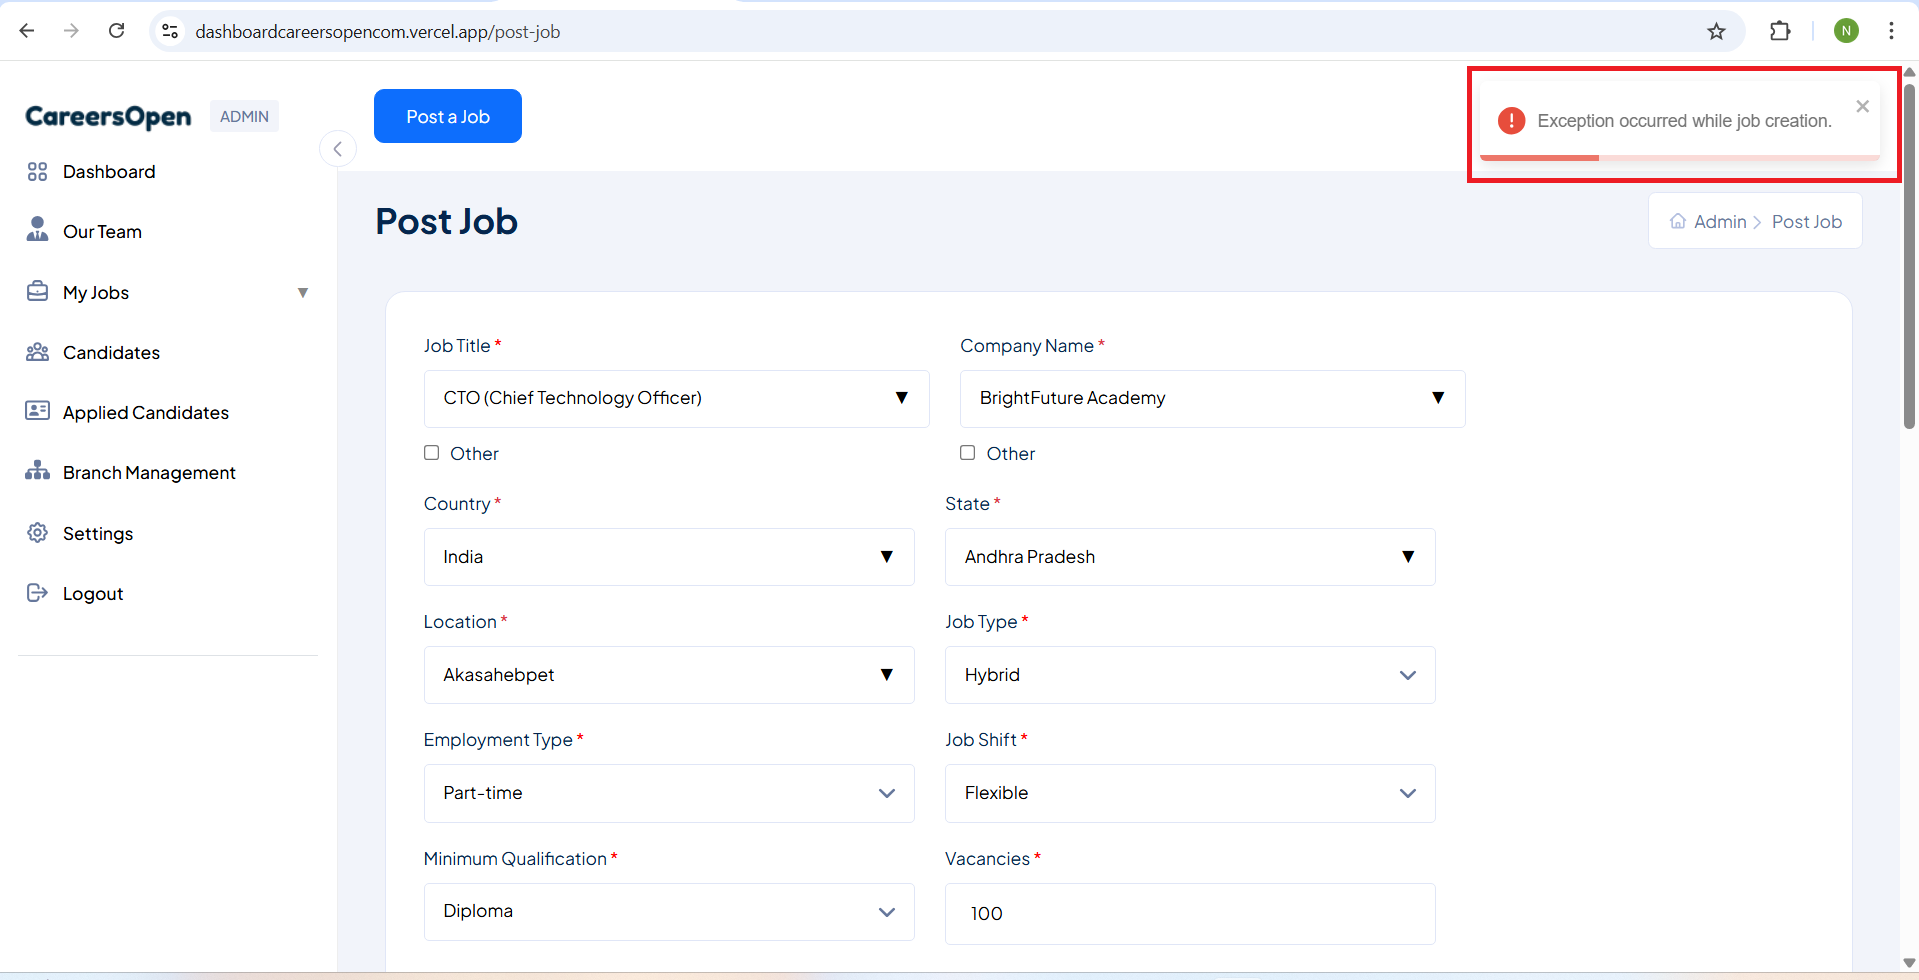The image size is (1919, 980).
Task: Click the Candidates group icon
Action: 37,352
